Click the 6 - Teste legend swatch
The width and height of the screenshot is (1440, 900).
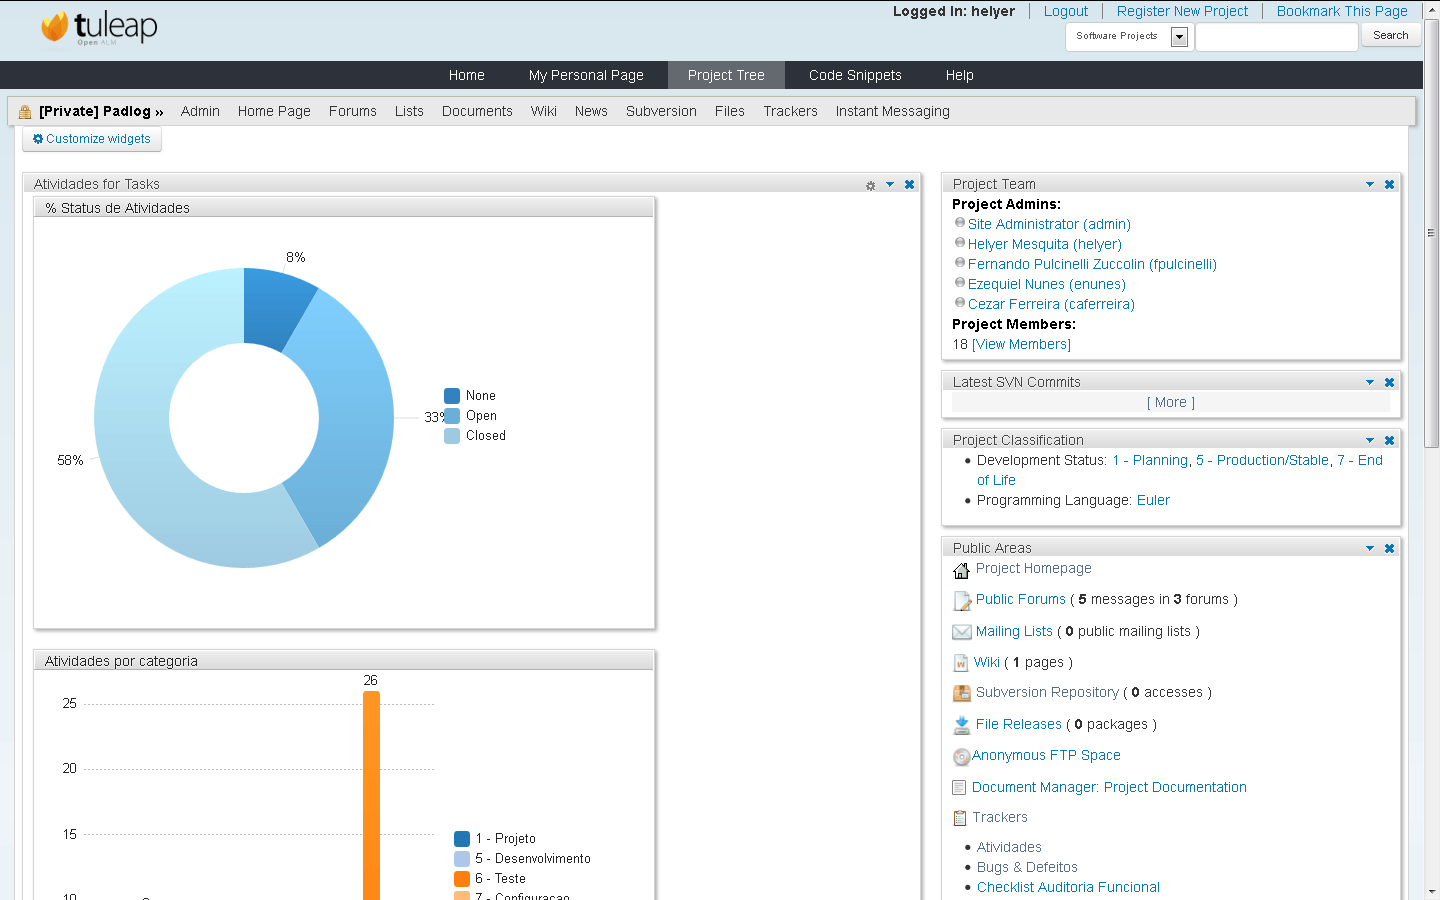[x=462, y=879]
